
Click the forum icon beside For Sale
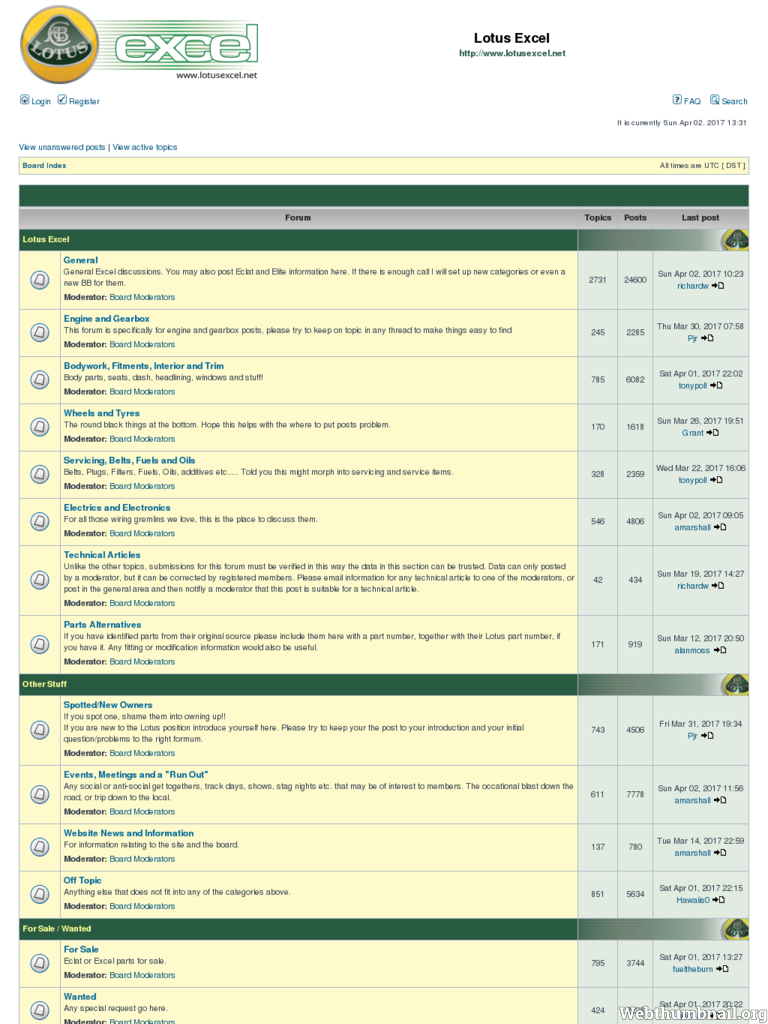click(x=40, y=963)
